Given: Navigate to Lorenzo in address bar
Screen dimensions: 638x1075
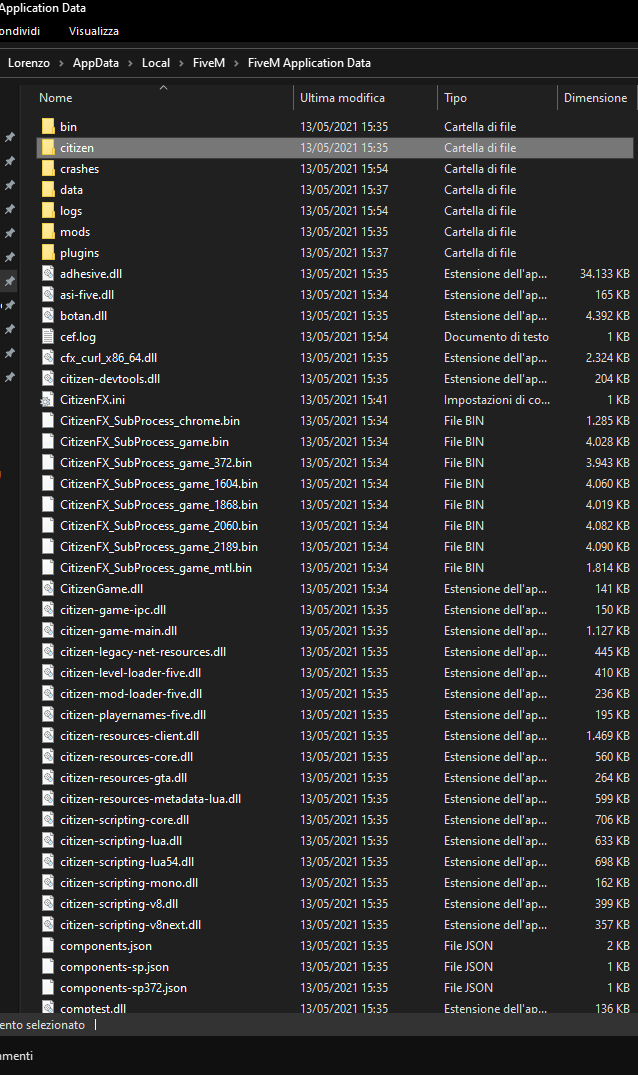Looking at the screenshot, I should [x=29, y=62].
